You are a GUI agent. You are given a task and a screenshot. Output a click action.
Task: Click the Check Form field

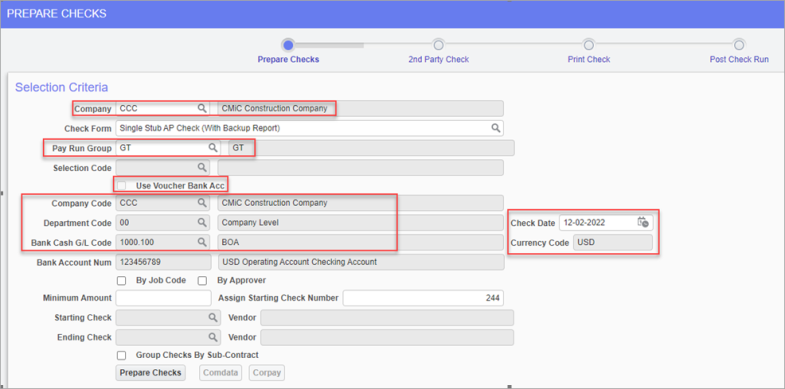coord(309,128)
